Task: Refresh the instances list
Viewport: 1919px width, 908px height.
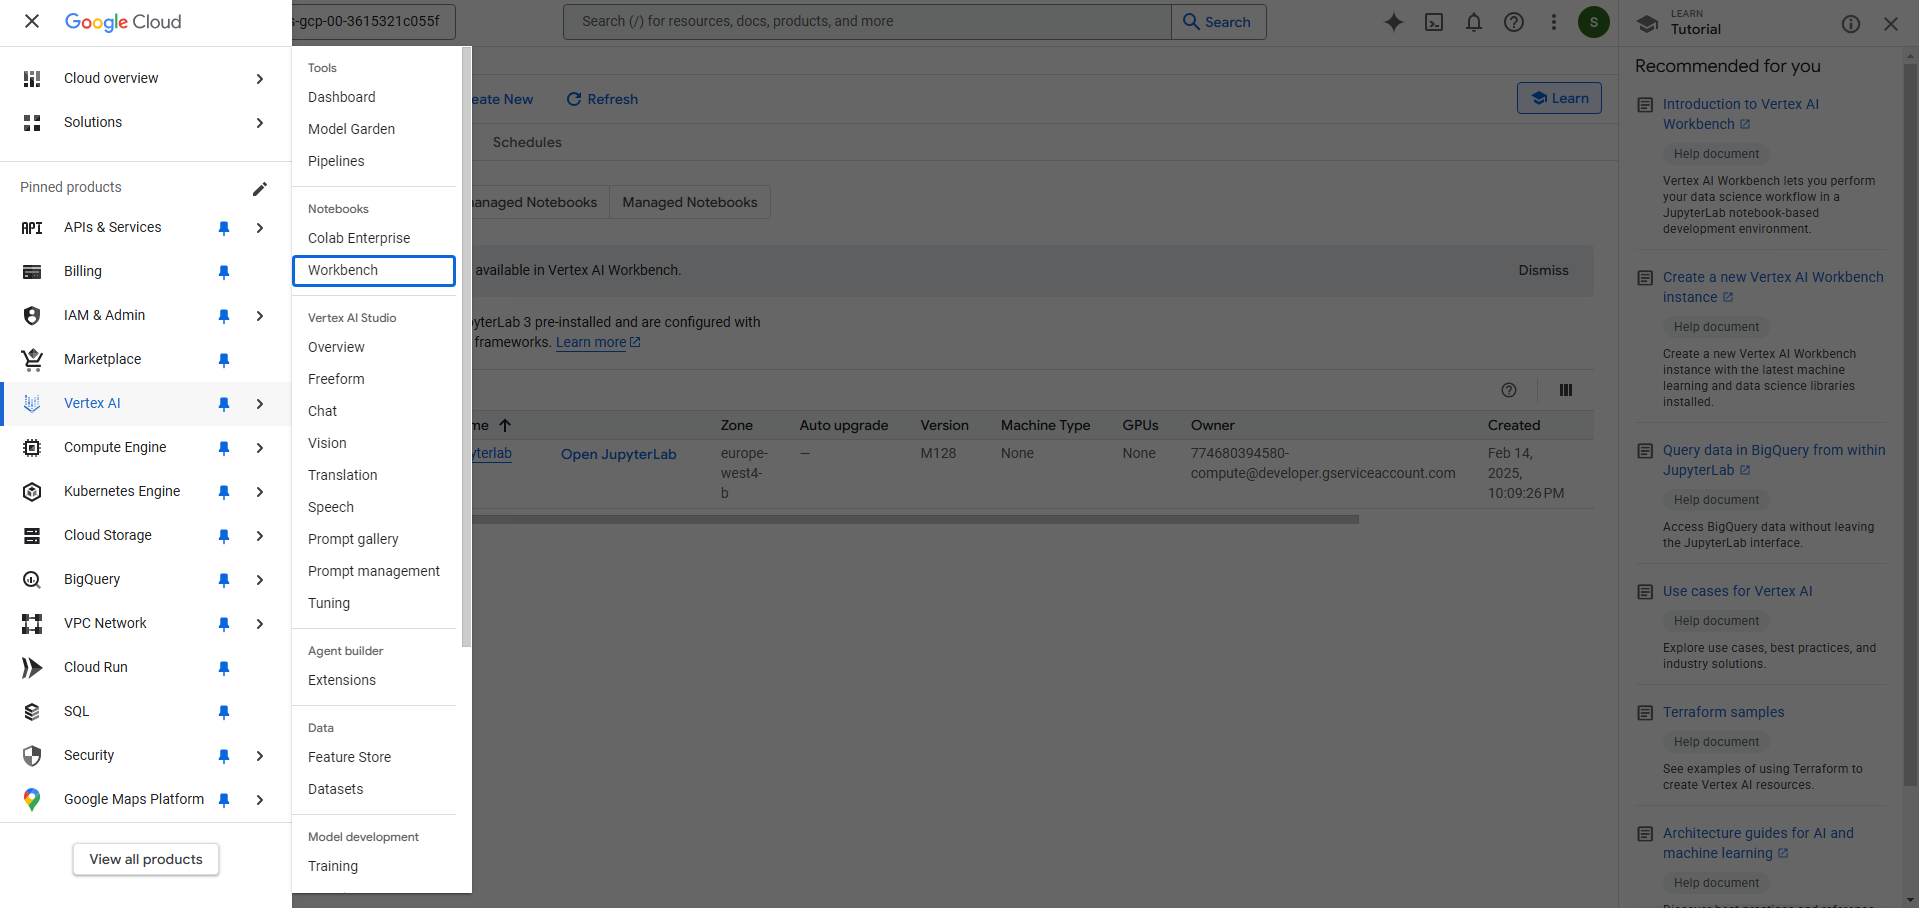Action: pos(602,99)
